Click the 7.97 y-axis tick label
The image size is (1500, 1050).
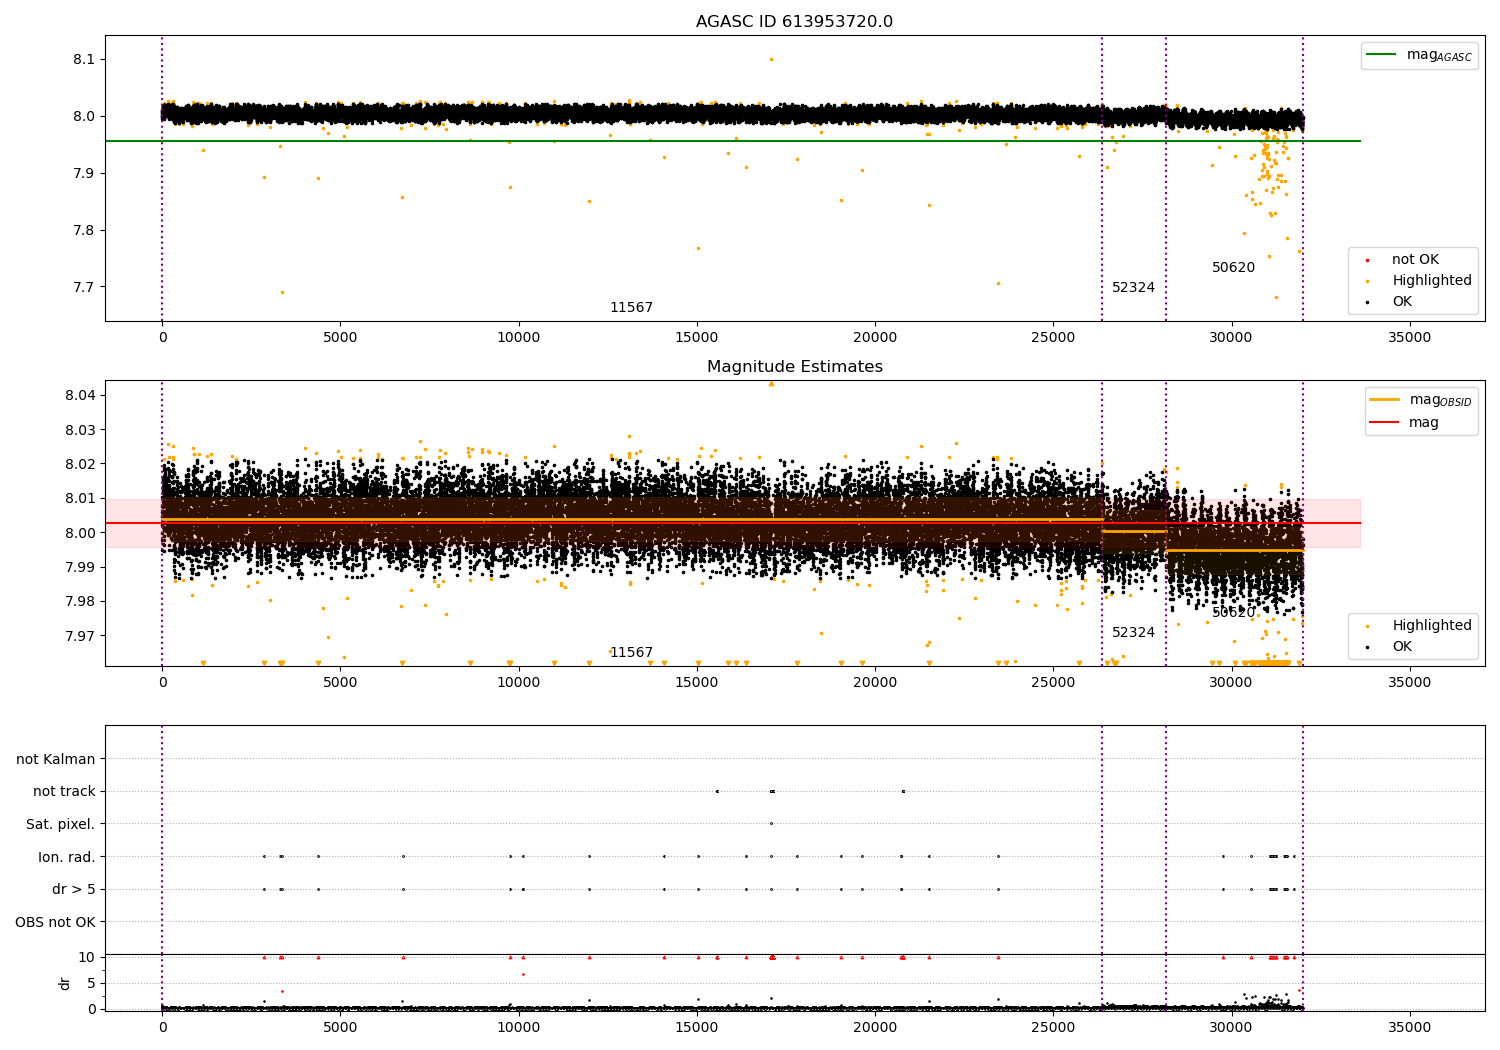(80, 636)
